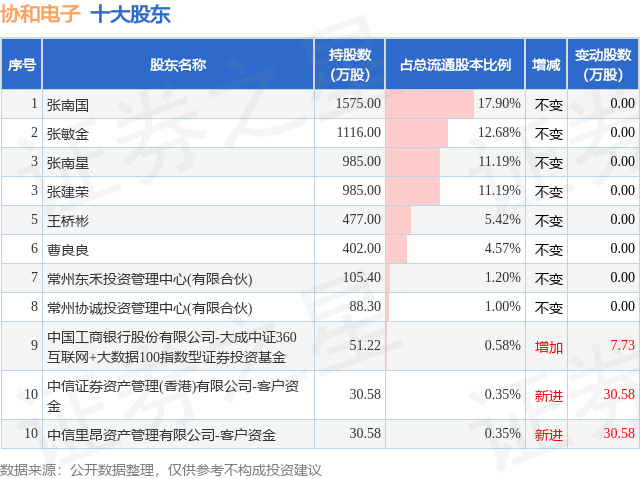The height and width of the screenshot is (479, 640).
Task: Click shareholder name 曹良良
Action: 68,250
